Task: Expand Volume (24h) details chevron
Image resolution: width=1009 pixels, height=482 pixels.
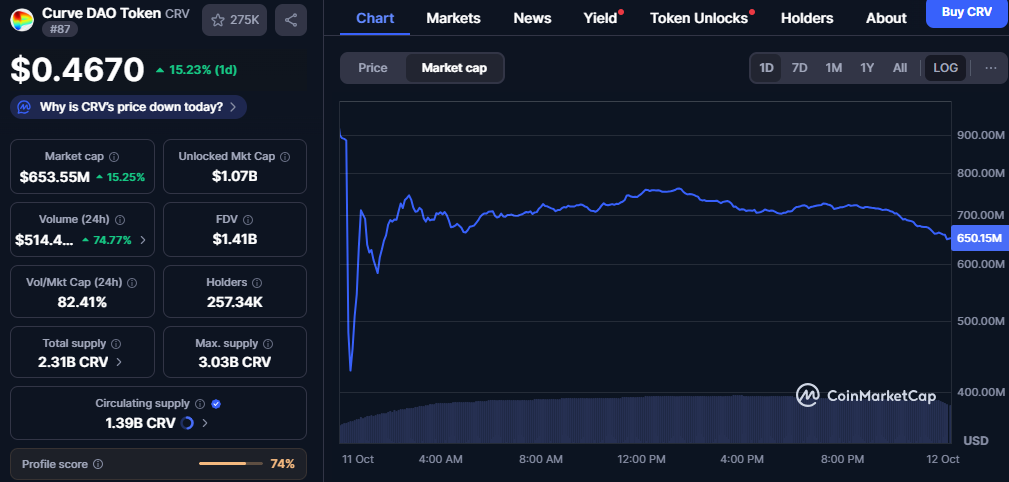Action: (x=143, y=240)
